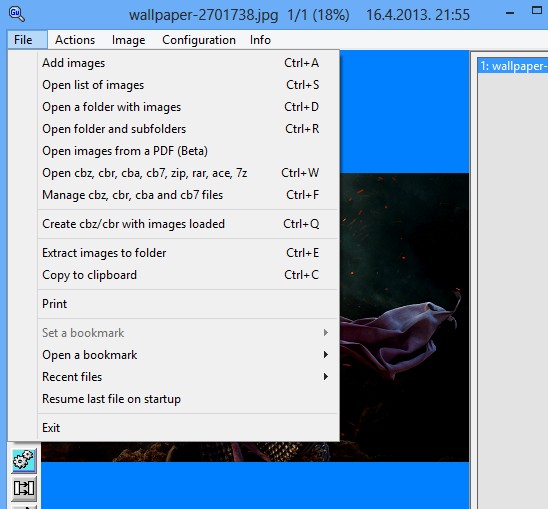Toggle Resume last file on startup

click(x=188, y=399)
